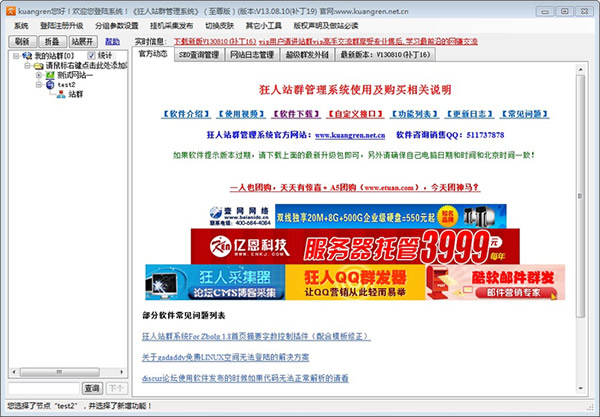Click the content pane vertical scrollbar thumb

[x=580, y=196]
